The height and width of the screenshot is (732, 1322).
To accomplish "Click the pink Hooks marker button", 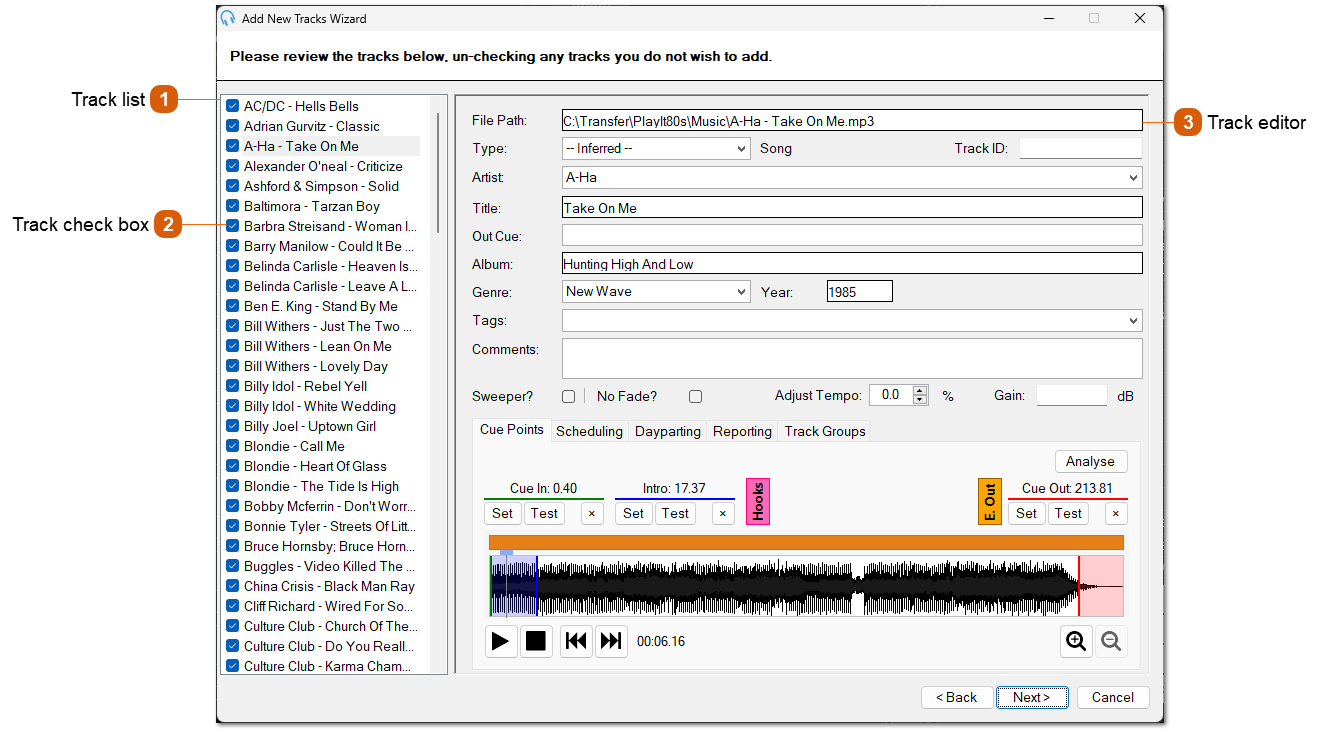I will (758, 501).
